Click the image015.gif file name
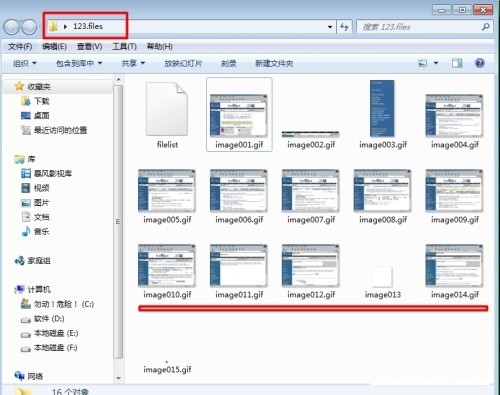The image size is (500, 395). (167, 369)
